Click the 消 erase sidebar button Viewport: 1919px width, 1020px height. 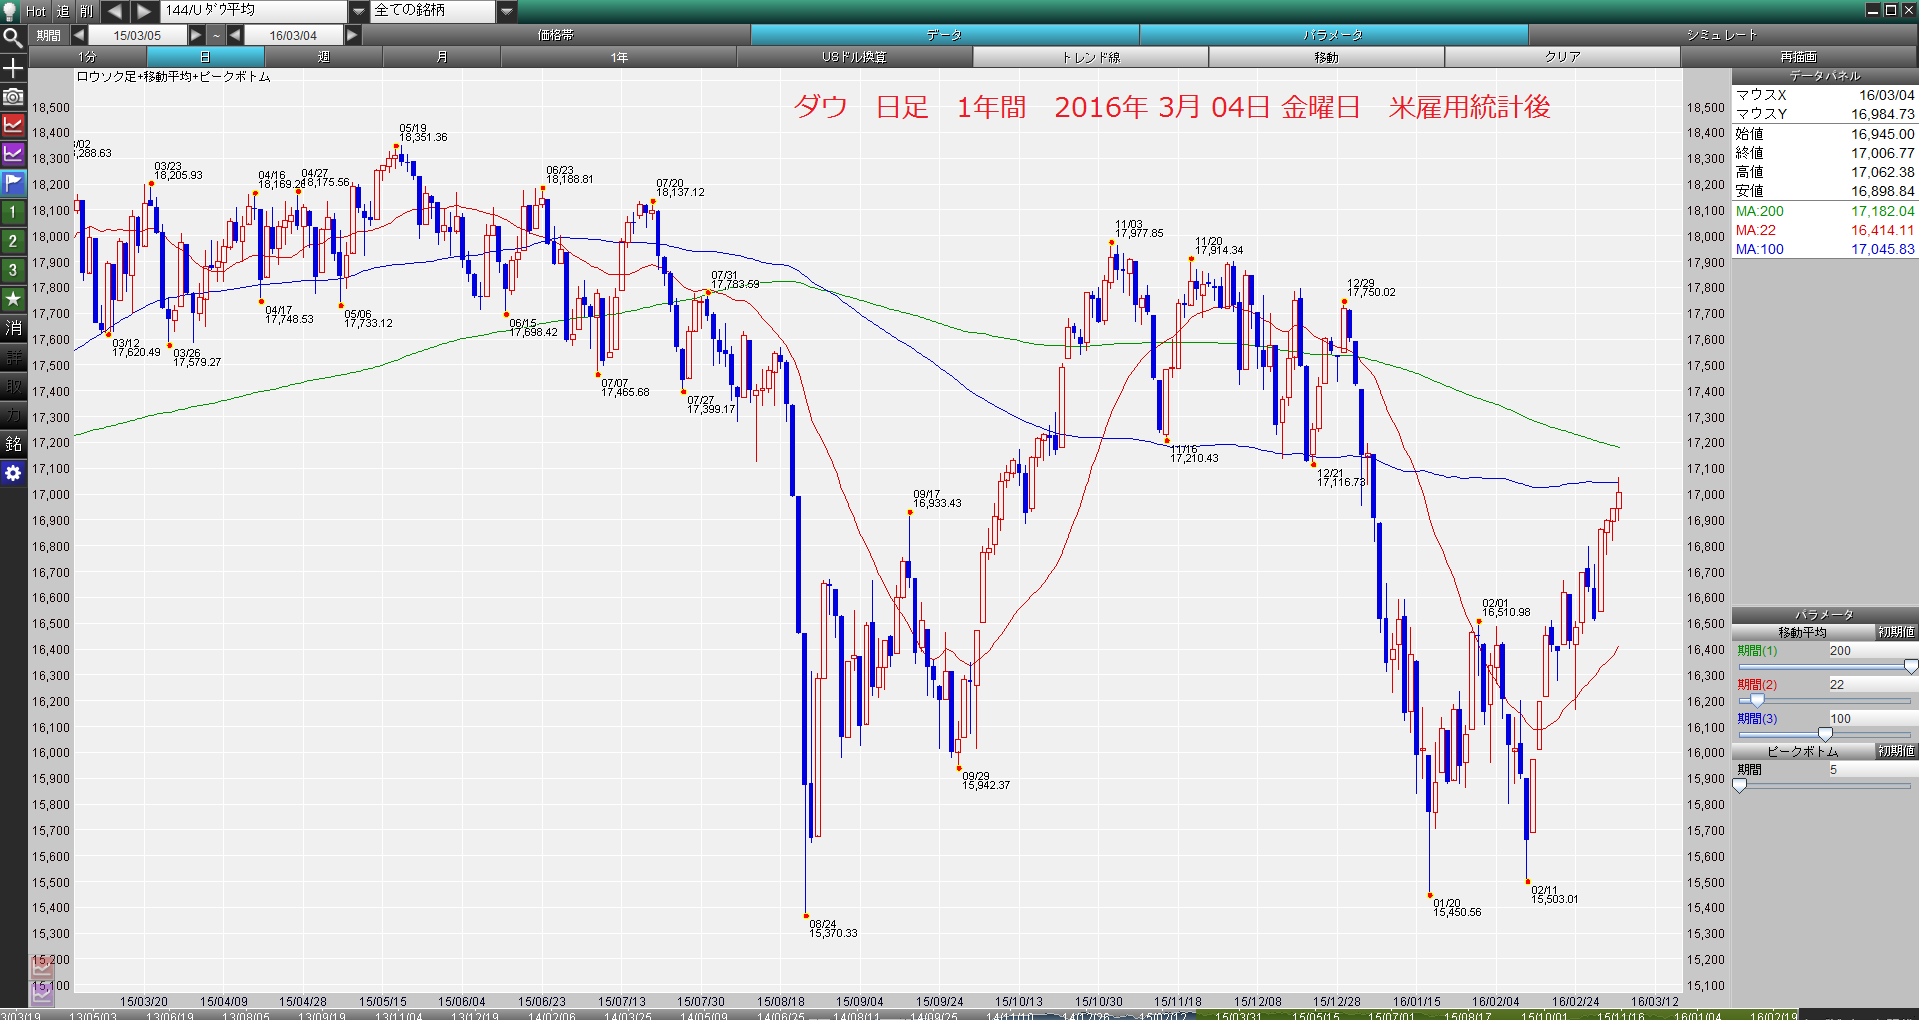click(x=12, y=328)
